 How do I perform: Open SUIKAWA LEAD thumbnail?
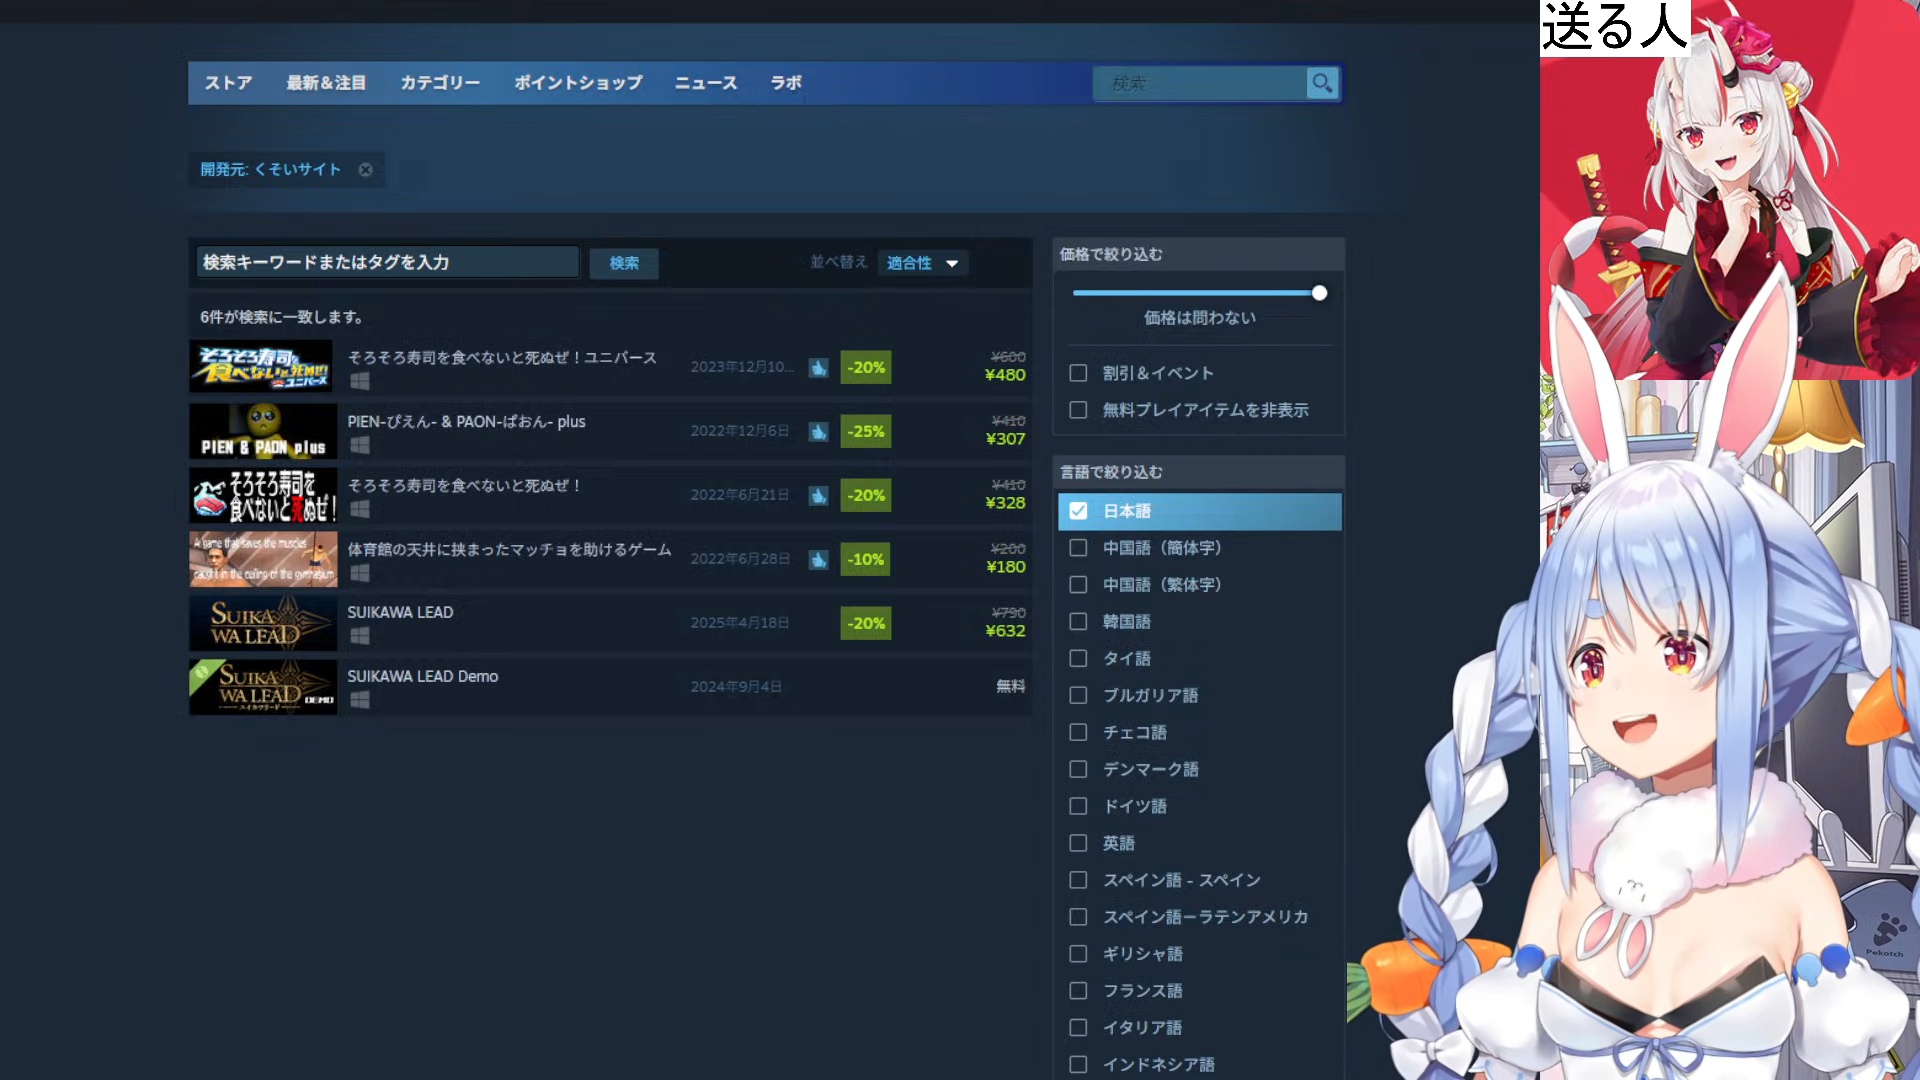(x=263, y=623)
